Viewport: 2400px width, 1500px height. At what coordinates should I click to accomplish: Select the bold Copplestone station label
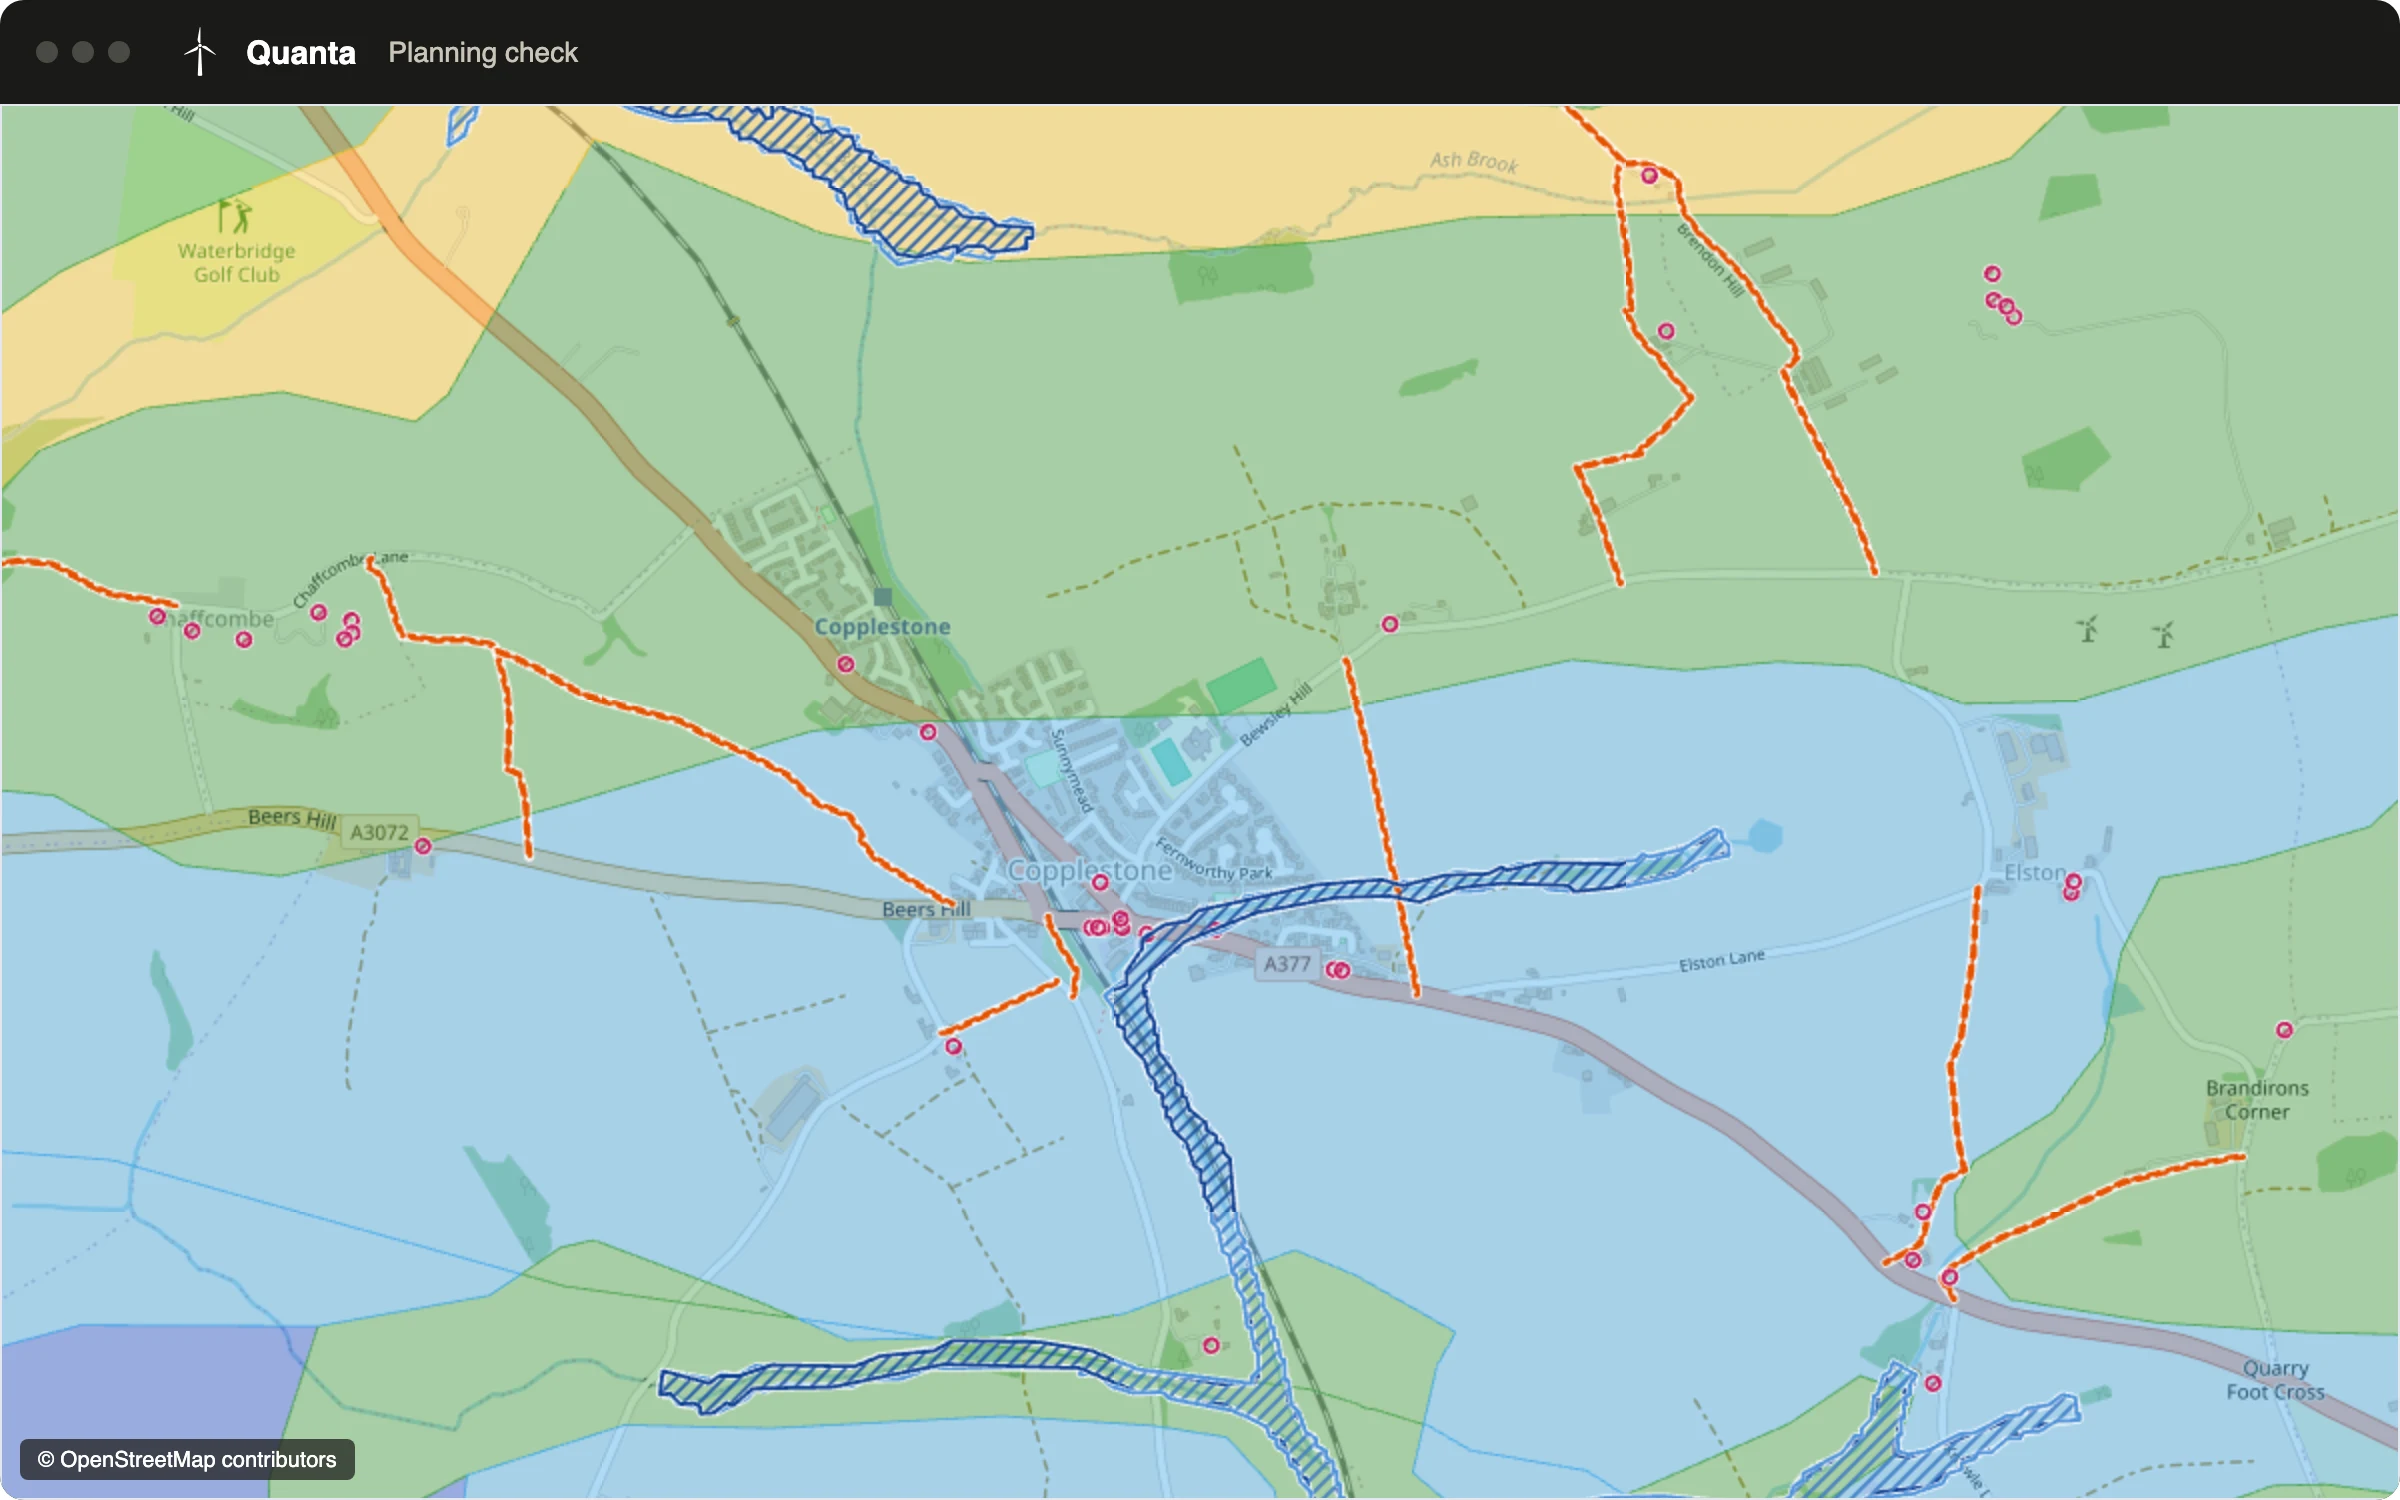882,627
